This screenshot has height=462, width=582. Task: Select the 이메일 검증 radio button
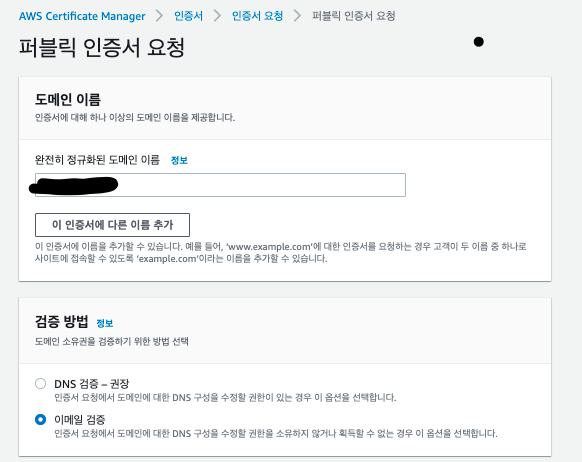pyautogui.click(x=40, y=419)
